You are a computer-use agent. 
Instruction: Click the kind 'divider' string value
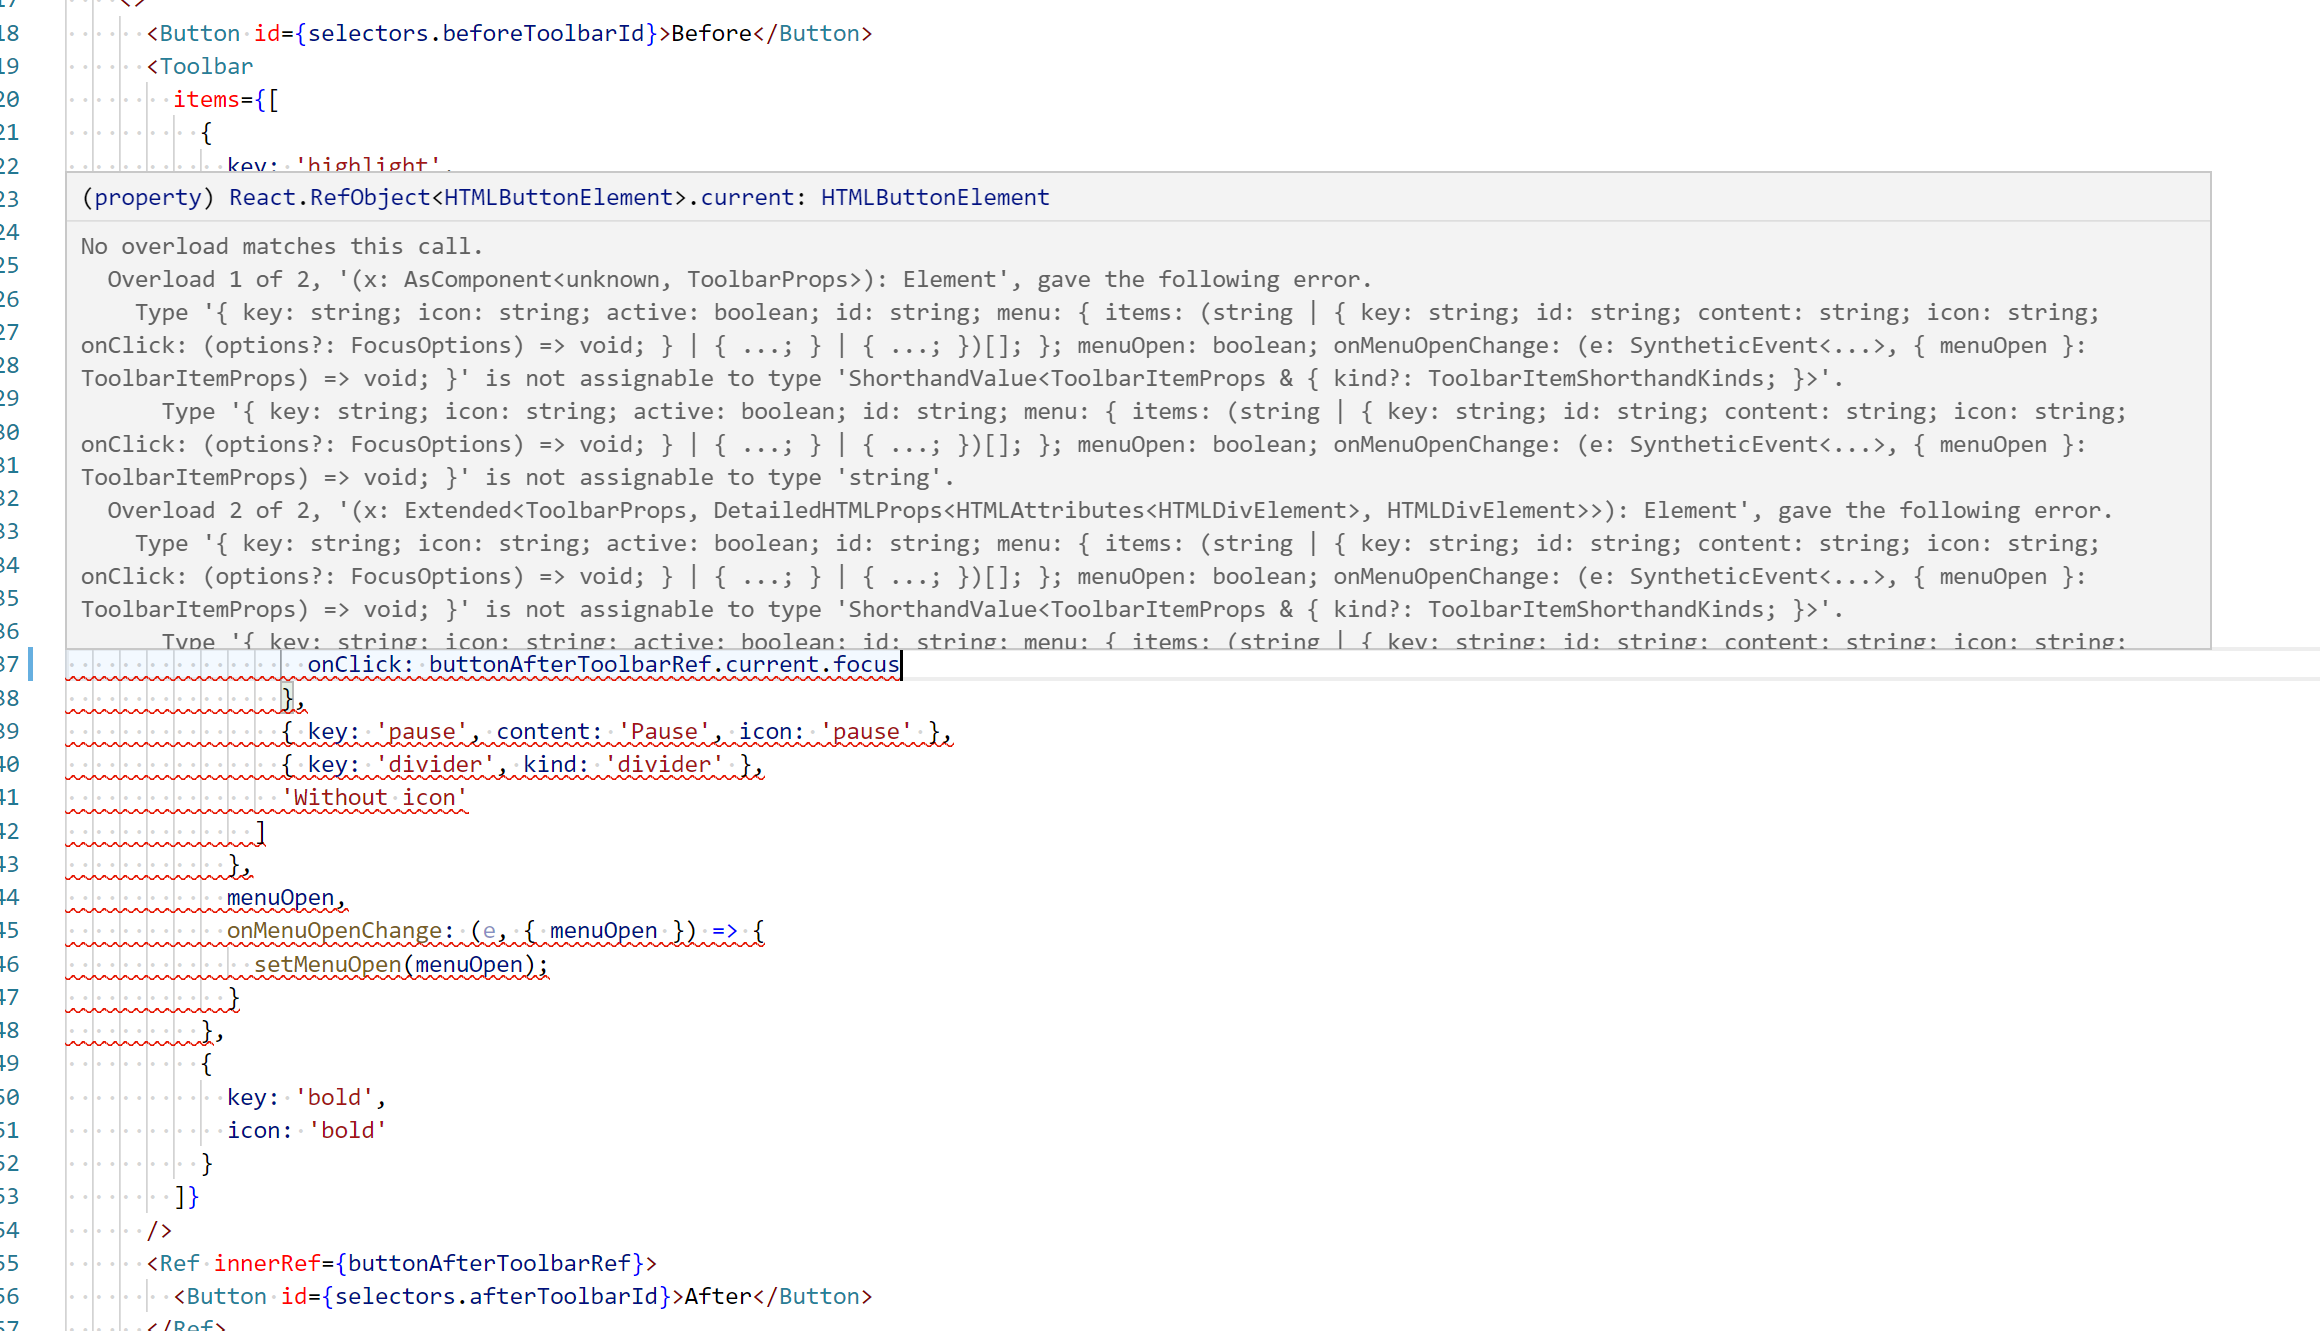tap(664, 764)
